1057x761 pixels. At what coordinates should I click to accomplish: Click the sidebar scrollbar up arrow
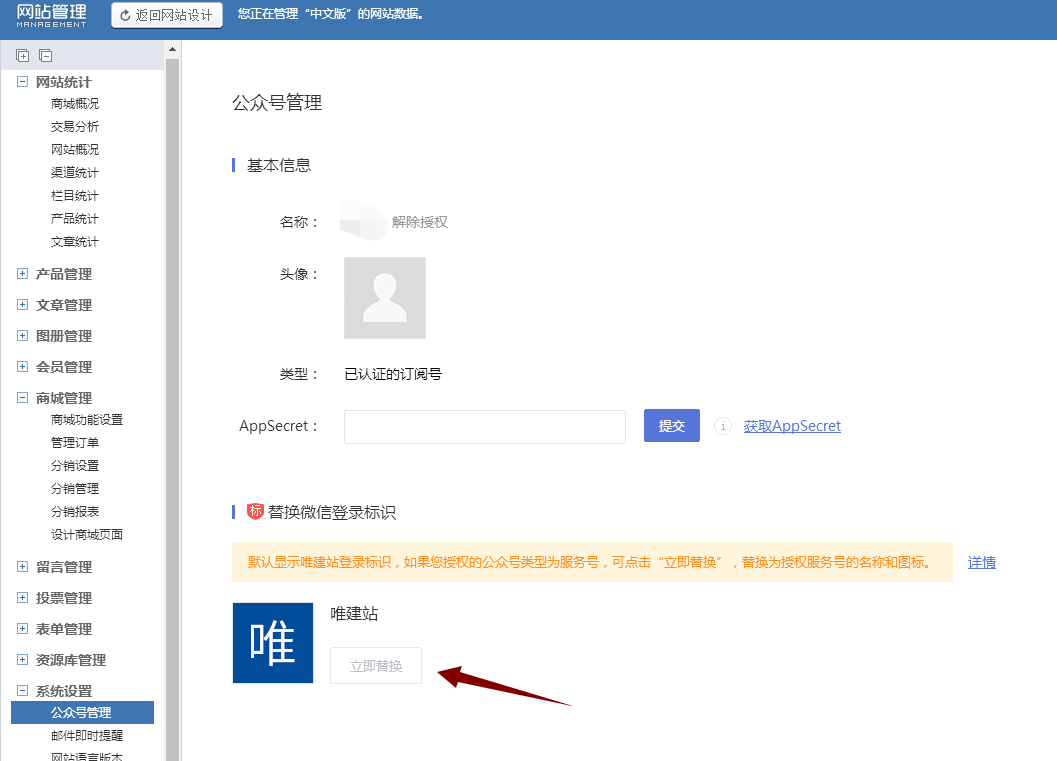tap(172, 49)
